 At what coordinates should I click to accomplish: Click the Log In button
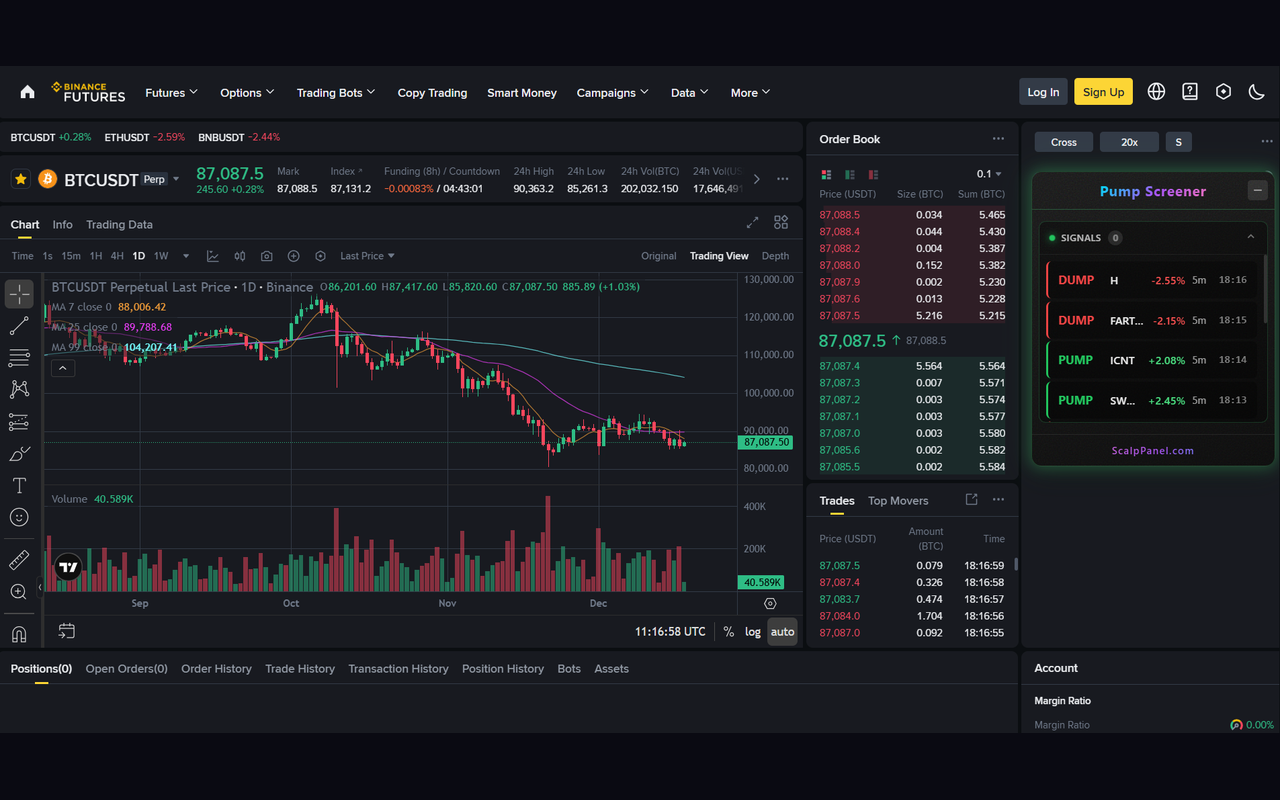(1043, 92)
